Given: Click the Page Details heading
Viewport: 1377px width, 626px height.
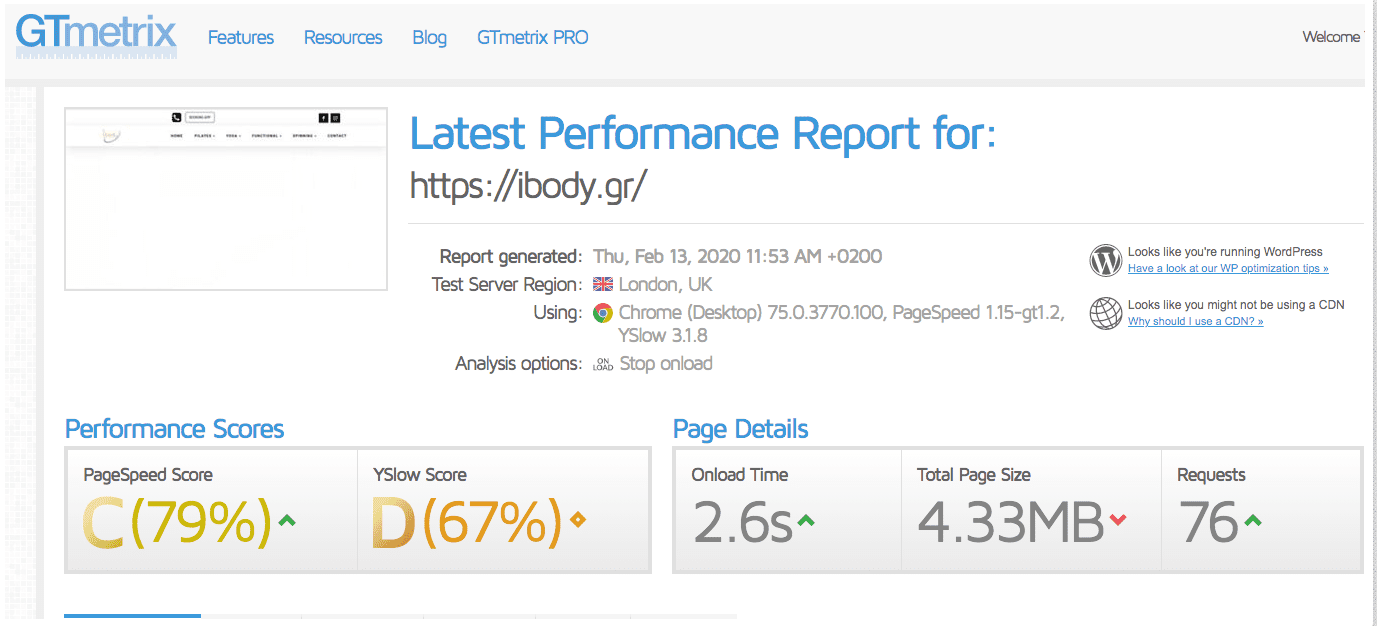Looking at the screenshot, I should pos(741,429).
